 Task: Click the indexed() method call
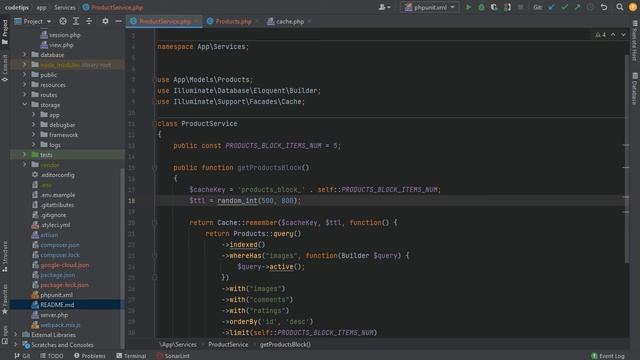pos(247,244)
